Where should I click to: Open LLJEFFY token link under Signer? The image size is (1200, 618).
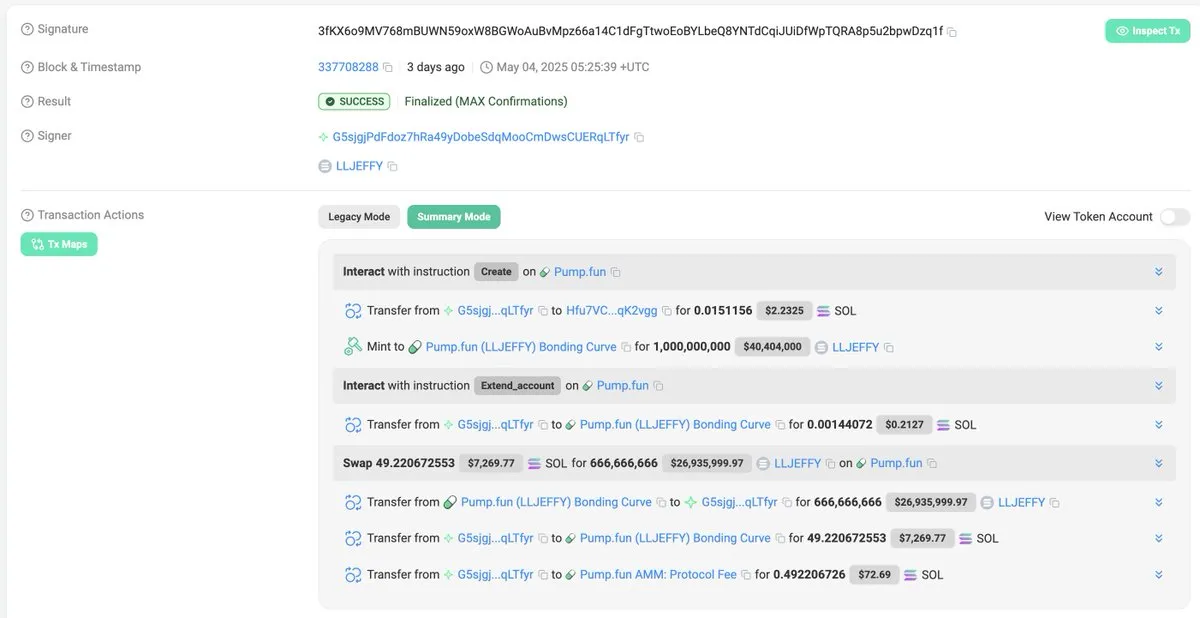pyautogui.click(x=359, y=167)
